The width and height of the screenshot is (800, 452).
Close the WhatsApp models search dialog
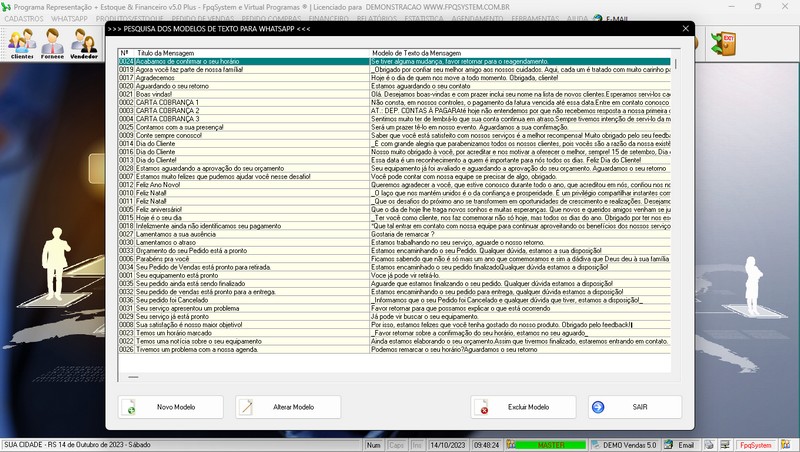point(686,29)
